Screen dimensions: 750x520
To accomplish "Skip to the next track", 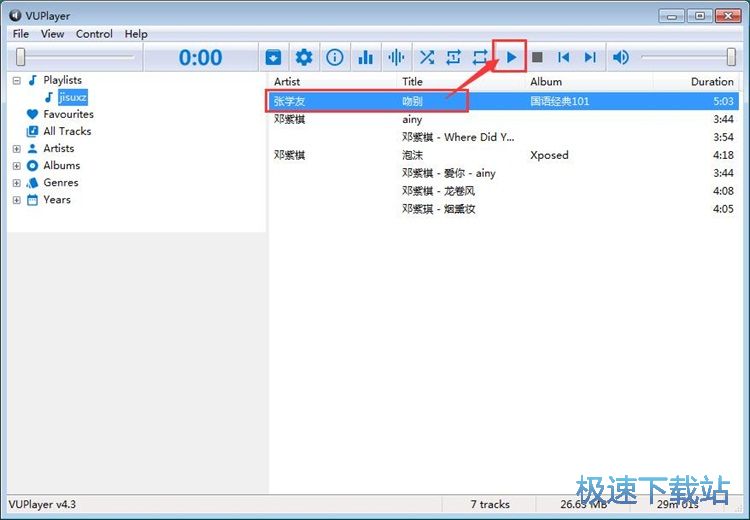I will click(x=590, y=57).
